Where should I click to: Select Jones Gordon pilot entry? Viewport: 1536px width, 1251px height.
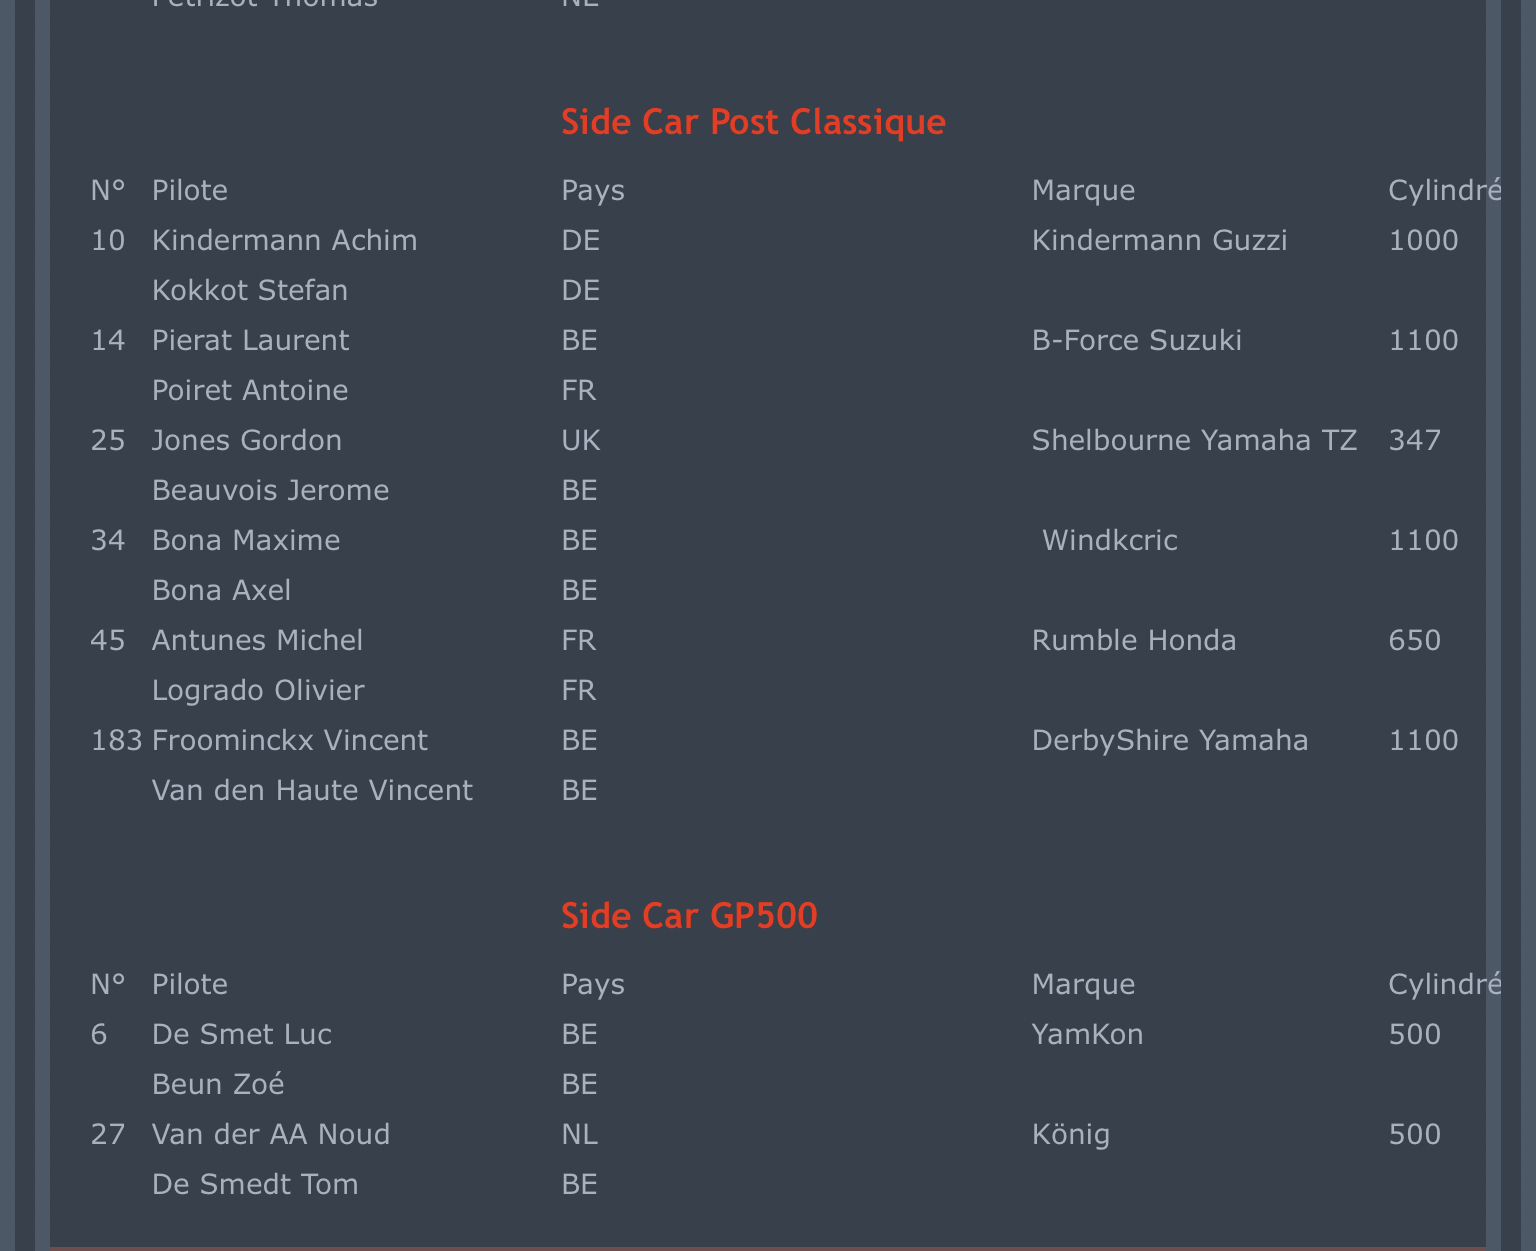tap(247, 441)
